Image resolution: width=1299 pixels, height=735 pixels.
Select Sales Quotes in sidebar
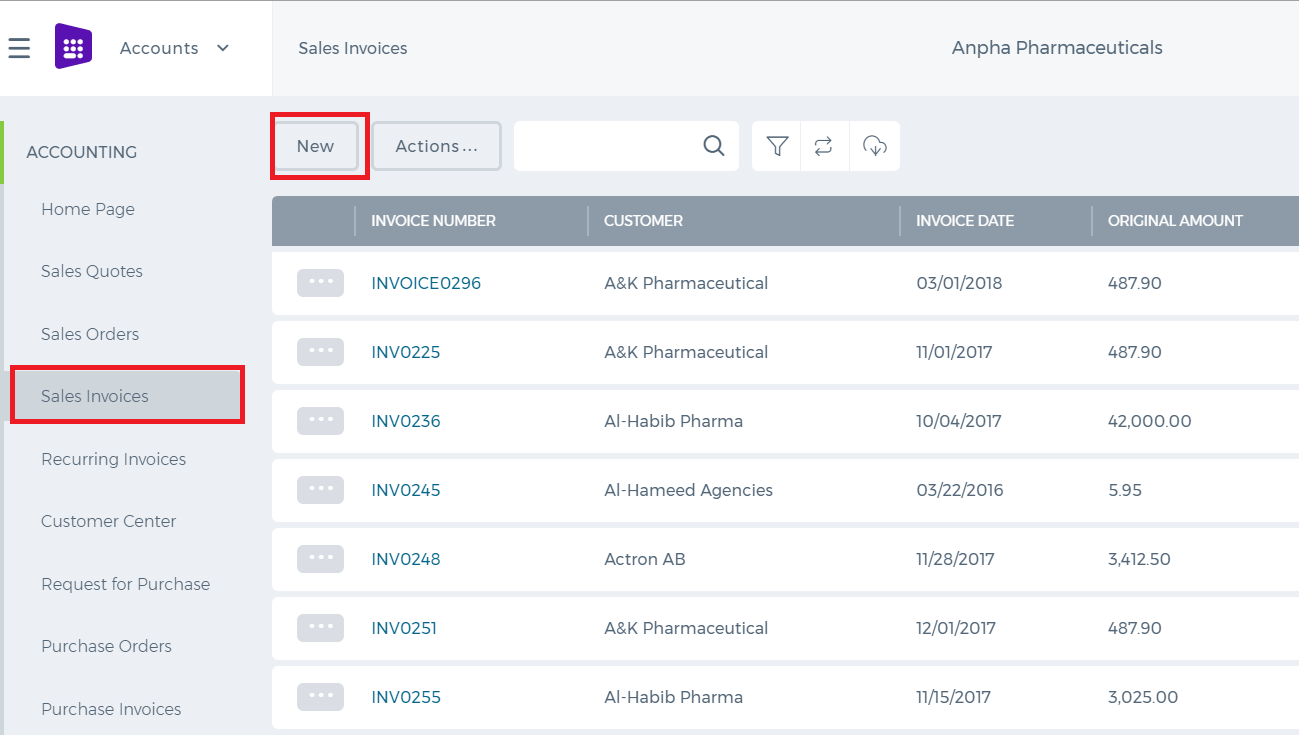pos(92,271)
